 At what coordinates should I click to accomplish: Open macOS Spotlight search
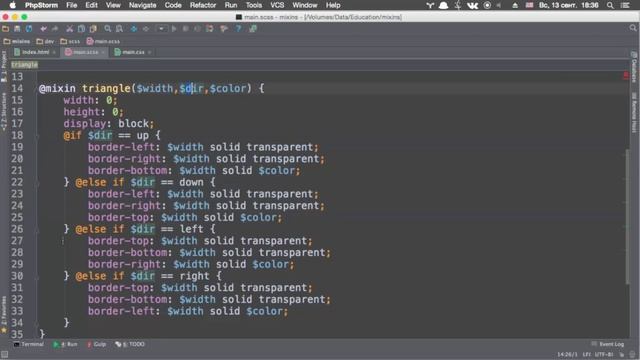coord(610,5)
